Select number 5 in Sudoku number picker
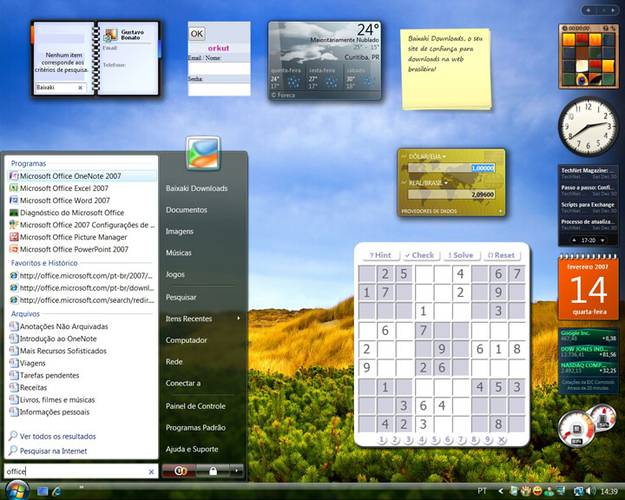This screenshot has width=625, height=500. (x=435, y=439)
